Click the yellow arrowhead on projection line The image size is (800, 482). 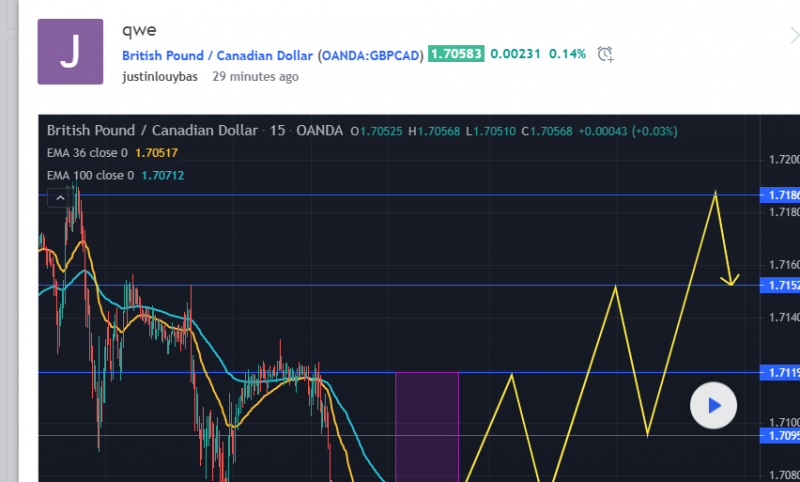tap(733, 278)
